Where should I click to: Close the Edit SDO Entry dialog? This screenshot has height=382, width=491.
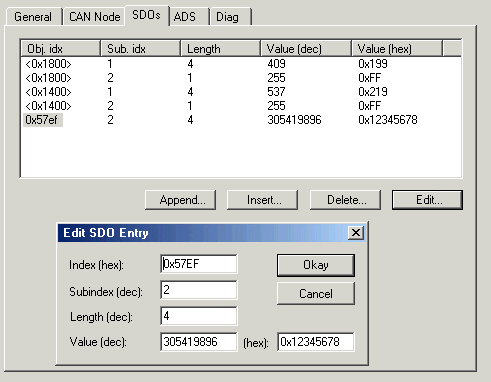[356, 233]
